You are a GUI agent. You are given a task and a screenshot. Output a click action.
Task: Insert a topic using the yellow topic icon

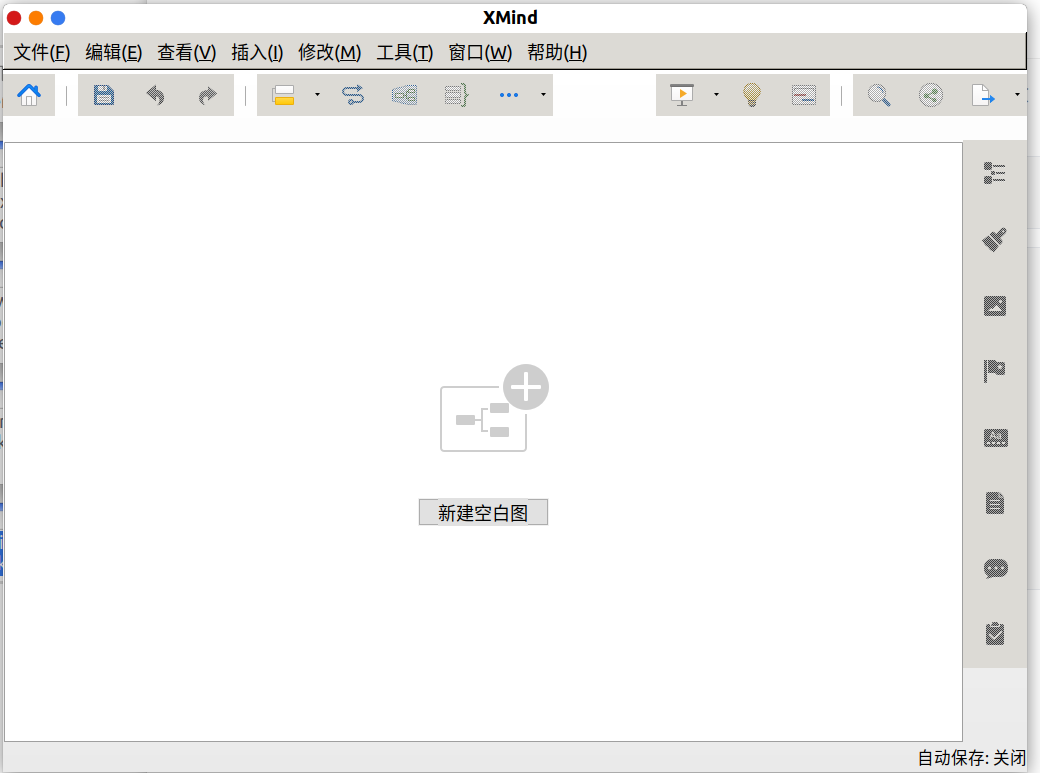[x=283, y=95]
